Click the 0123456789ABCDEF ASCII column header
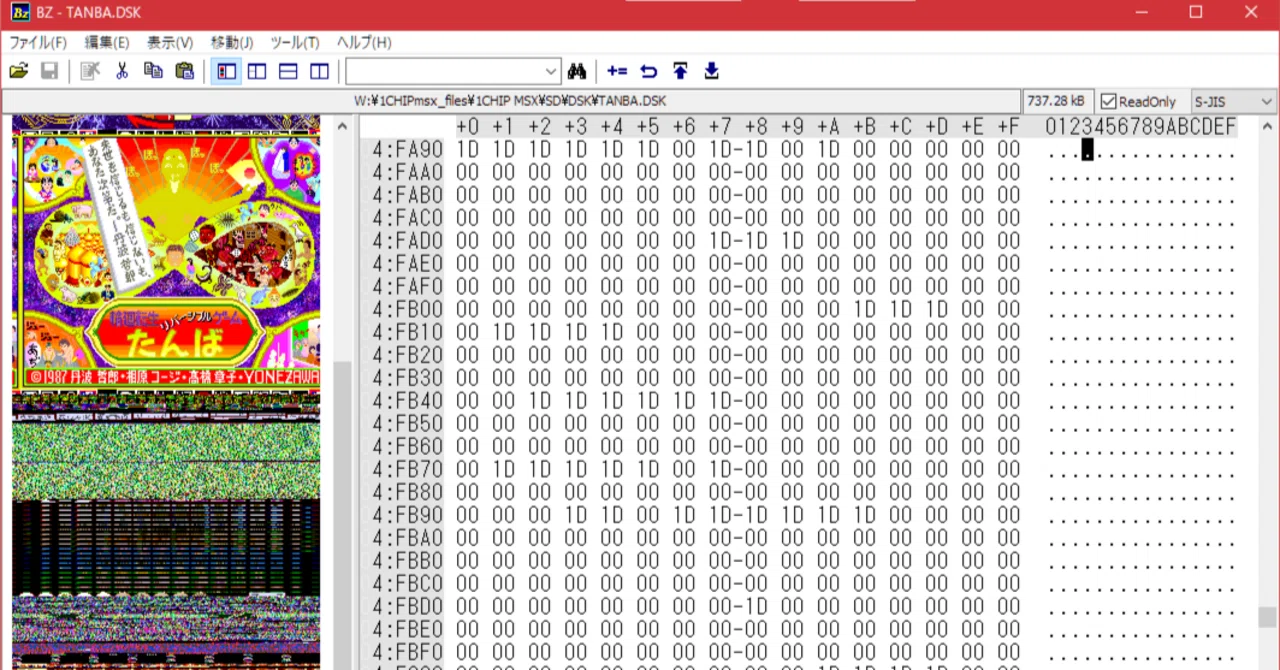Screen dimensions: 1280x670 click(x=1141, y=126)
